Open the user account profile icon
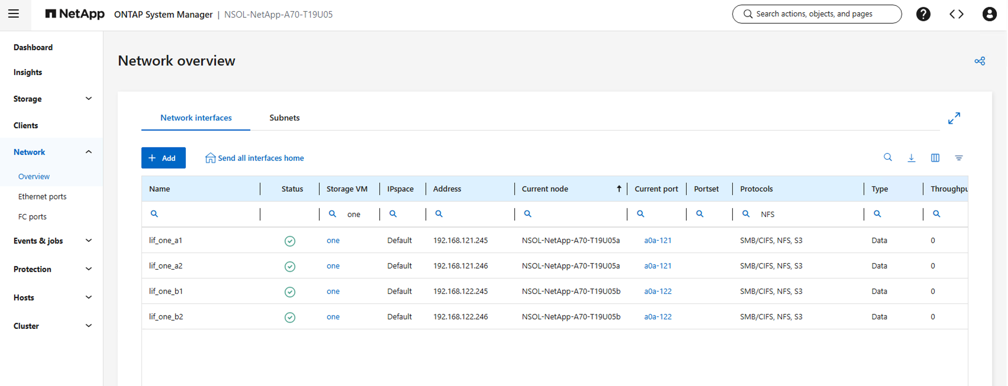 [989, 14]
